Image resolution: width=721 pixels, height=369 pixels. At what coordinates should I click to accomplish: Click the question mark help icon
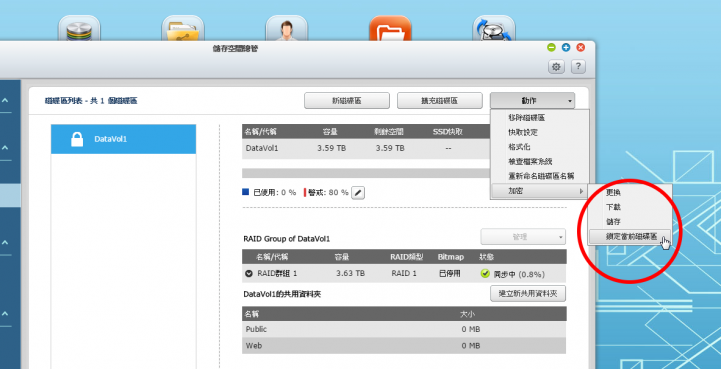coord(578,67)
